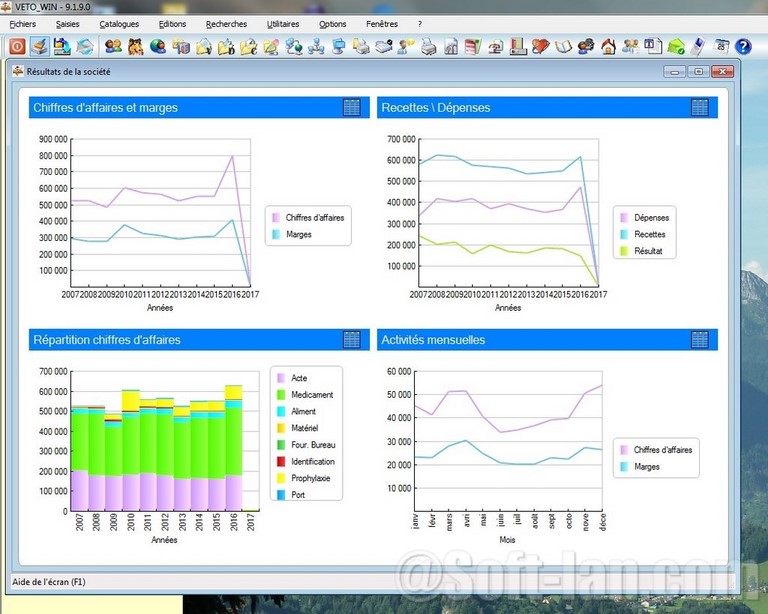
Task: Click the Prophylaxie legend entry
Action: click(312, 478)
